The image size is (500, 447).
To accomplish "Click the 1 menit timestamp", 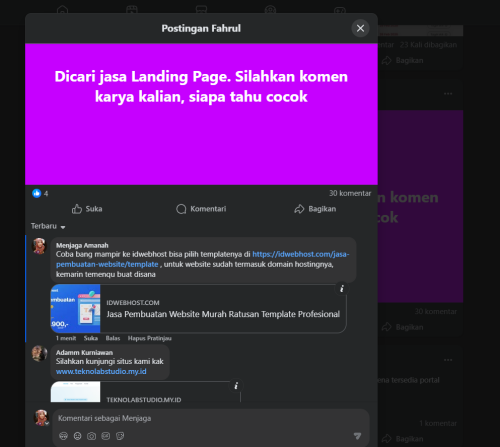I will (66, 338).
